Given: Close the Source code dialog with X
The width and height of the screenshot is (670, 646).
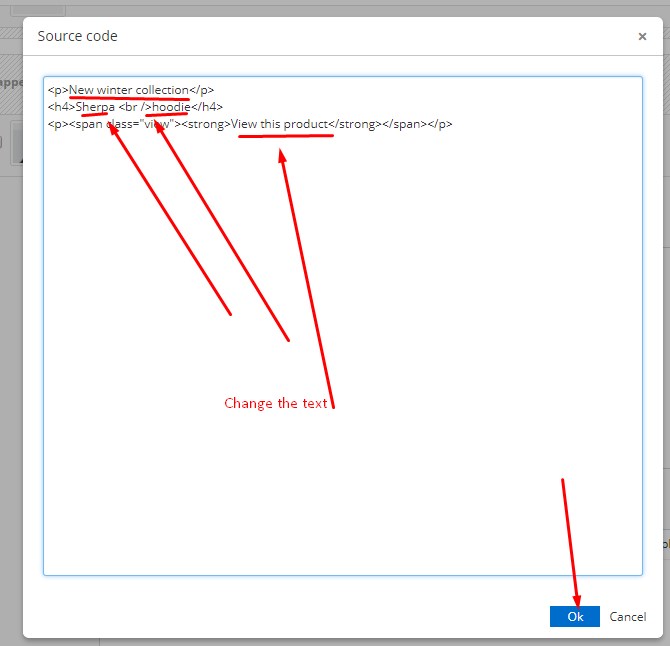Looking at the screenshot, I should click(642, 36).
